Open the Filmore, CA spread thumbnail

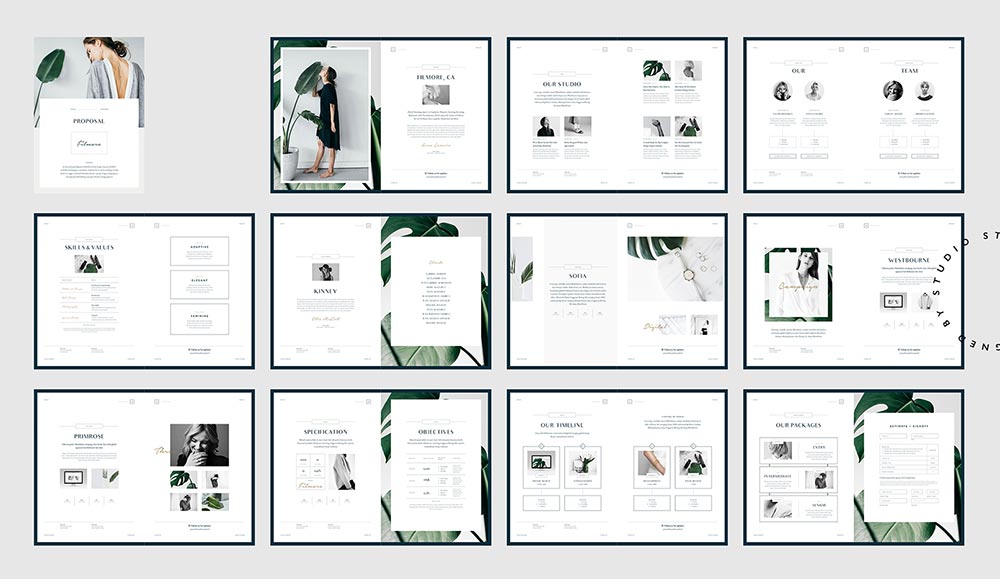coord(381,115)
